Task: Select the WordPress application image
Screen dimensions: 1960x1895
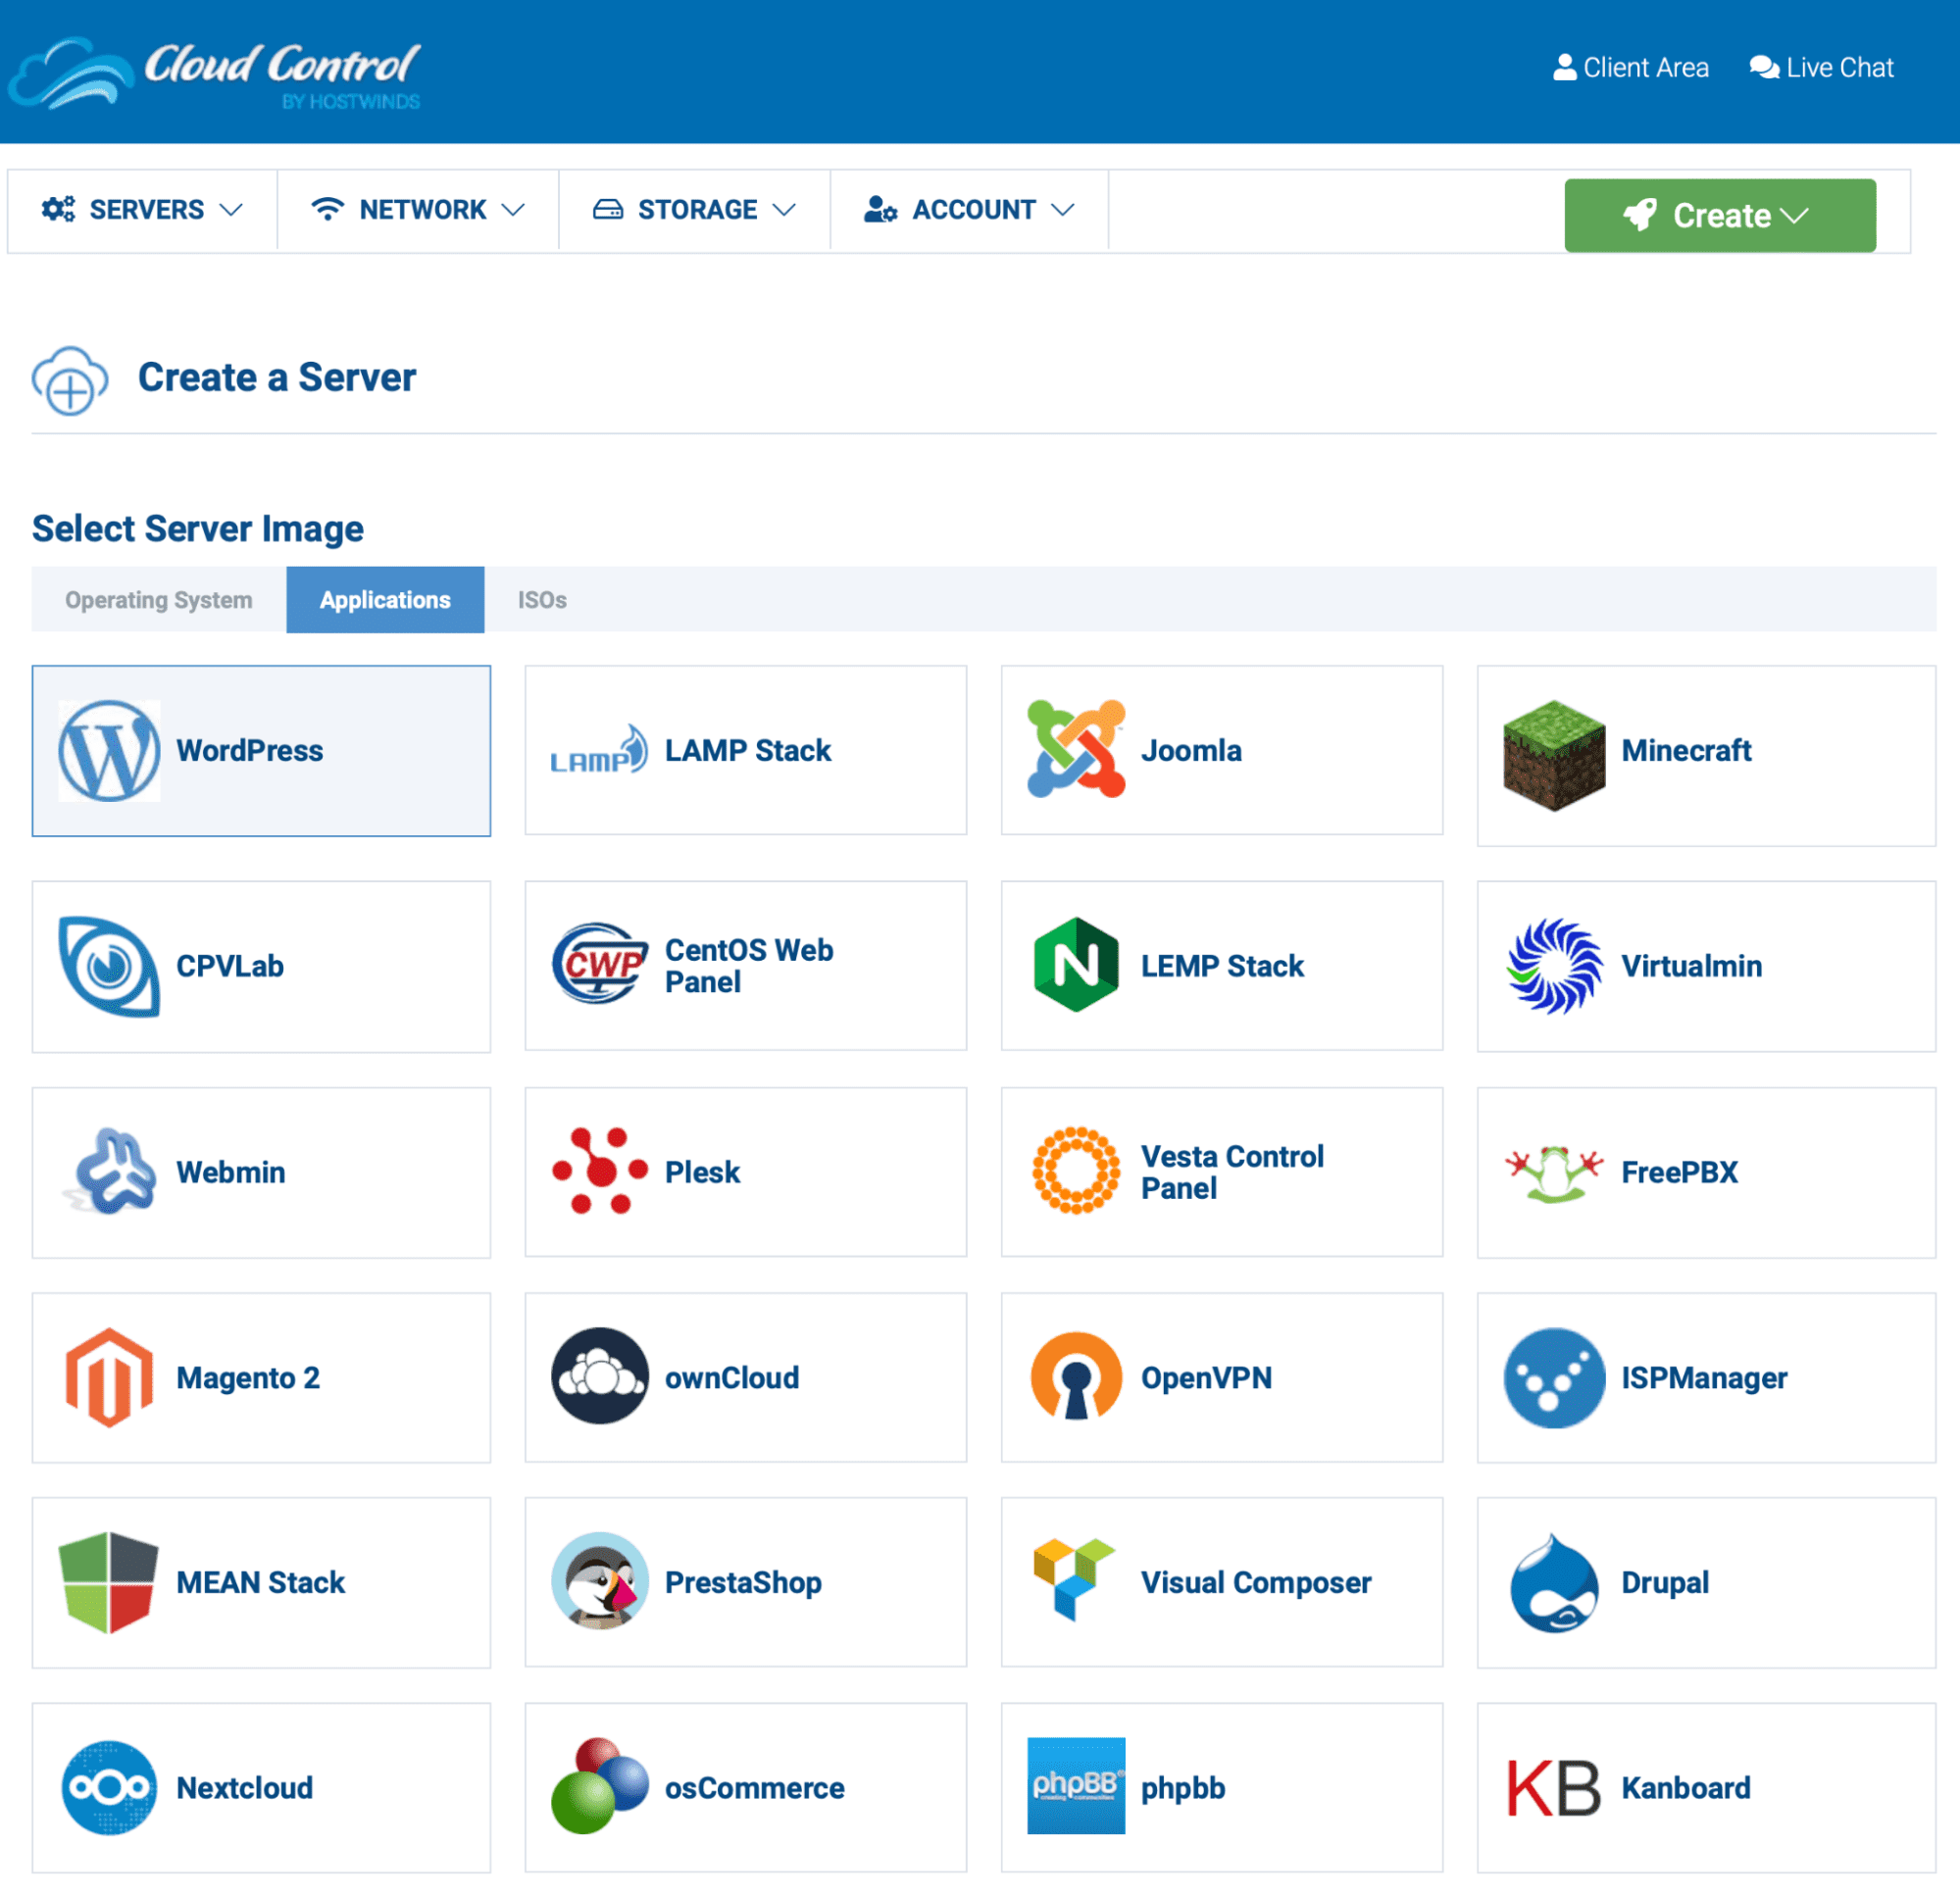Action: (263, 751)
